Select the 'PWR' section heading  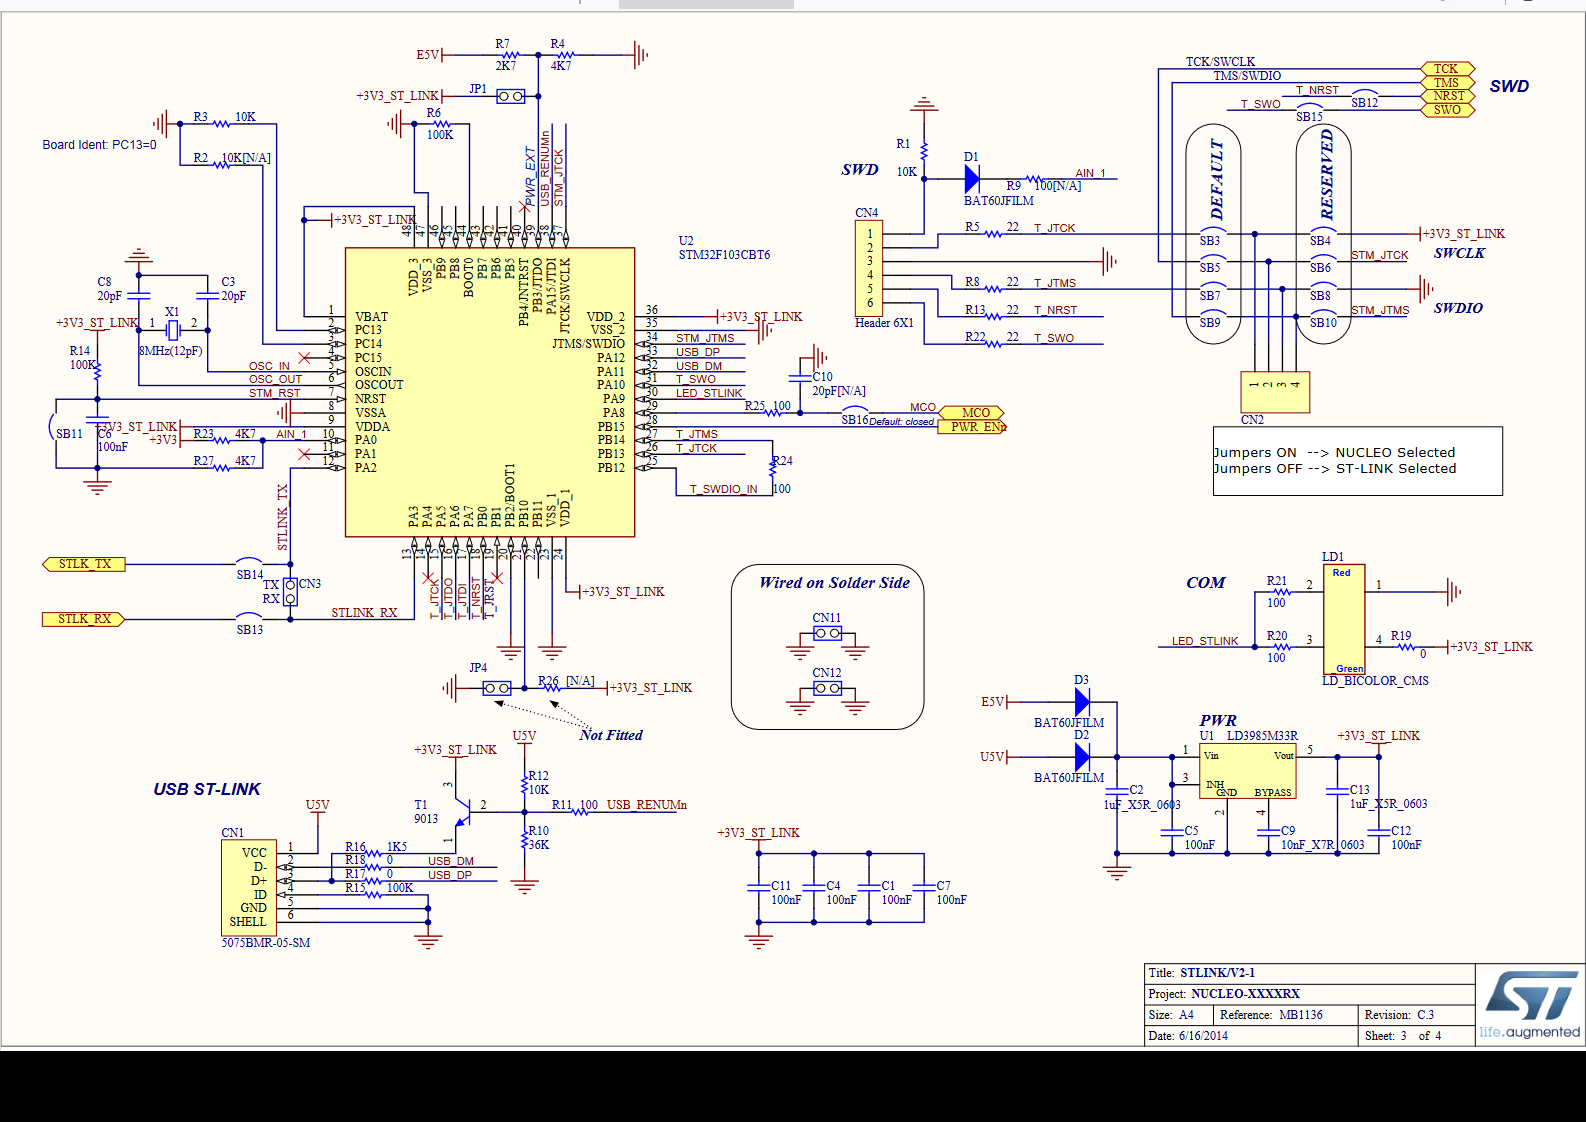coord(1218,720)
